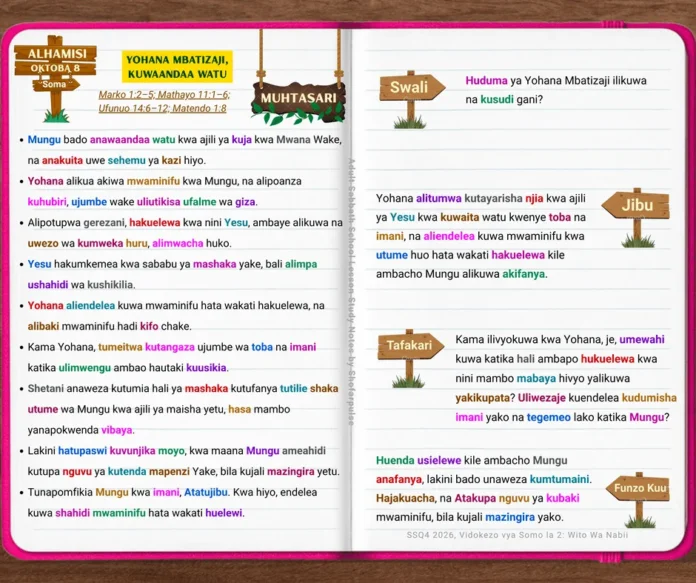Screen dimensions: 696x583
Task: Click the Soma arrow sign
Action: [56, 84]
